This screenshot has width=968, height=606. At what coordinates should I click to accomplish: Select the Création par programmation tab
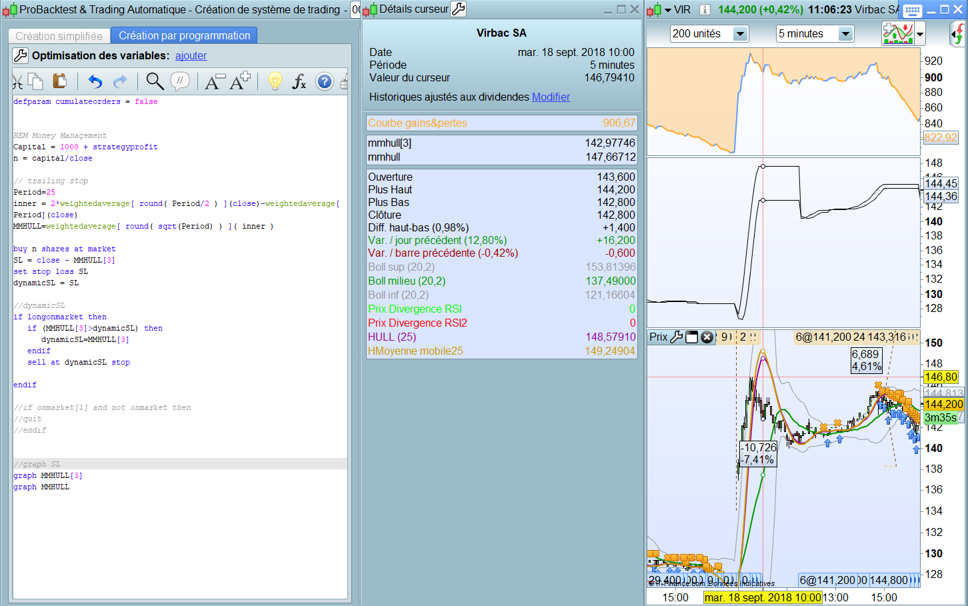tap(184, 35)
